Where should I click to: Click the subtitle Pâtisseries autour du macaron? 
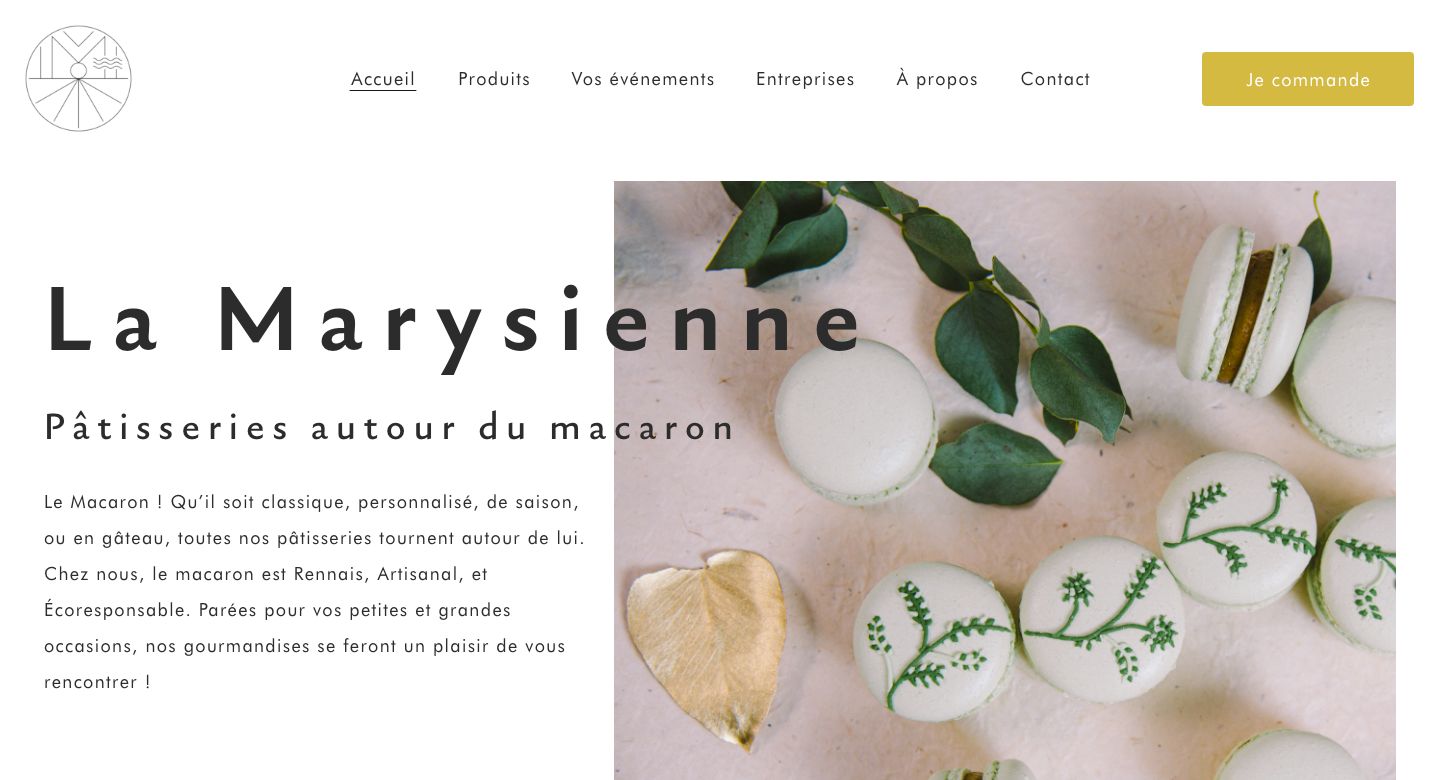click(x=390, y=427)
